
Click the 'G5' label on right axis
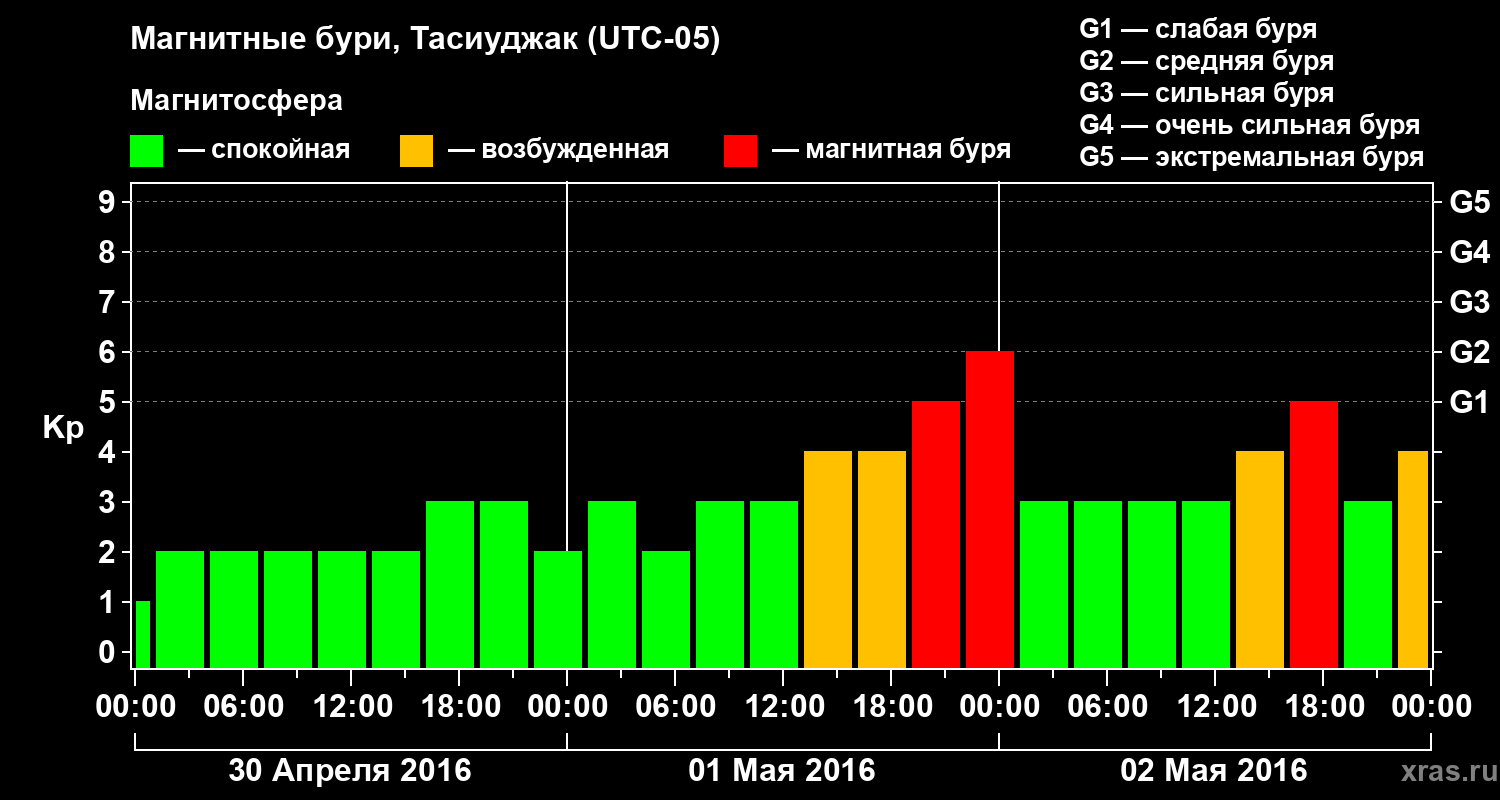pyautogui.click(x=1469, y=202)
